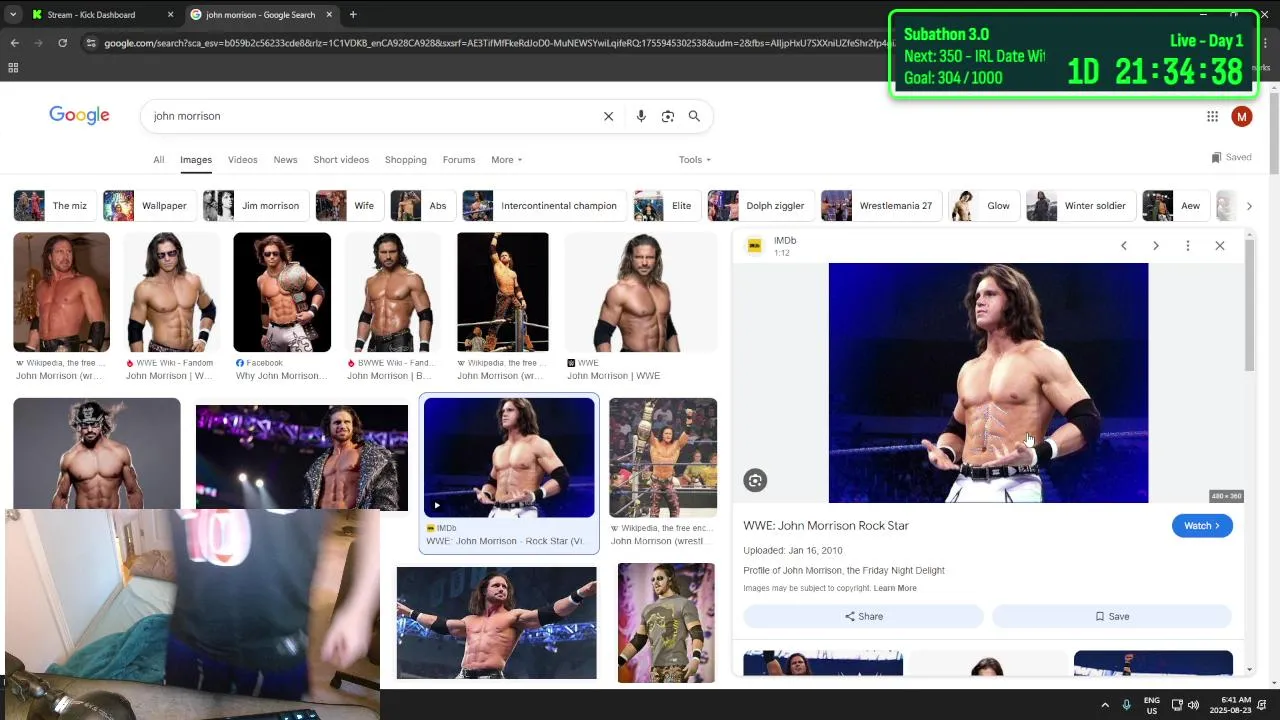
Task: Open the Facebook Why John Morrison thumbnail
Action: (282, 292)
